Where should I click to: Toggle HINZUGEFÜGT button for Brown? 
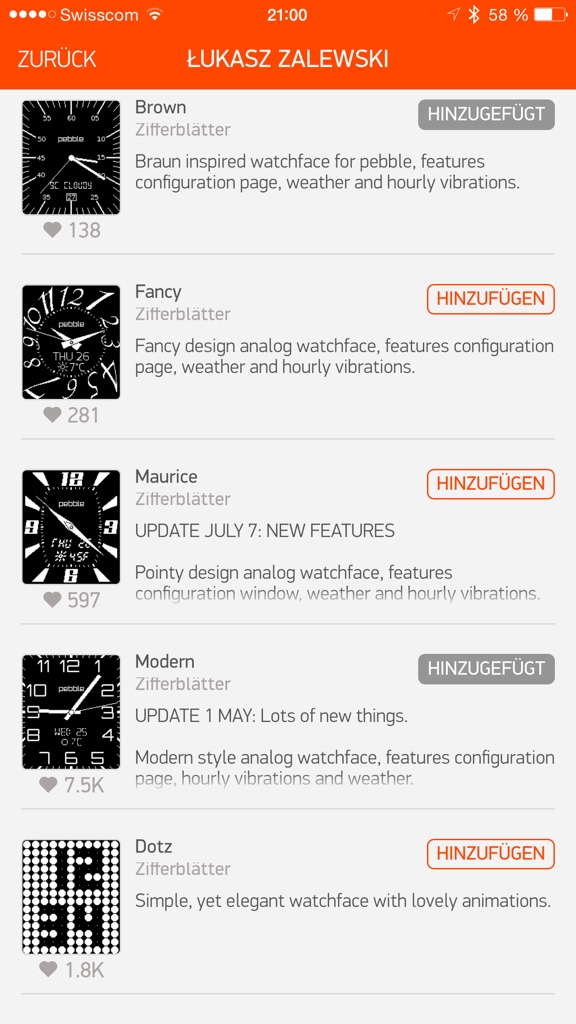coord(487,114)
